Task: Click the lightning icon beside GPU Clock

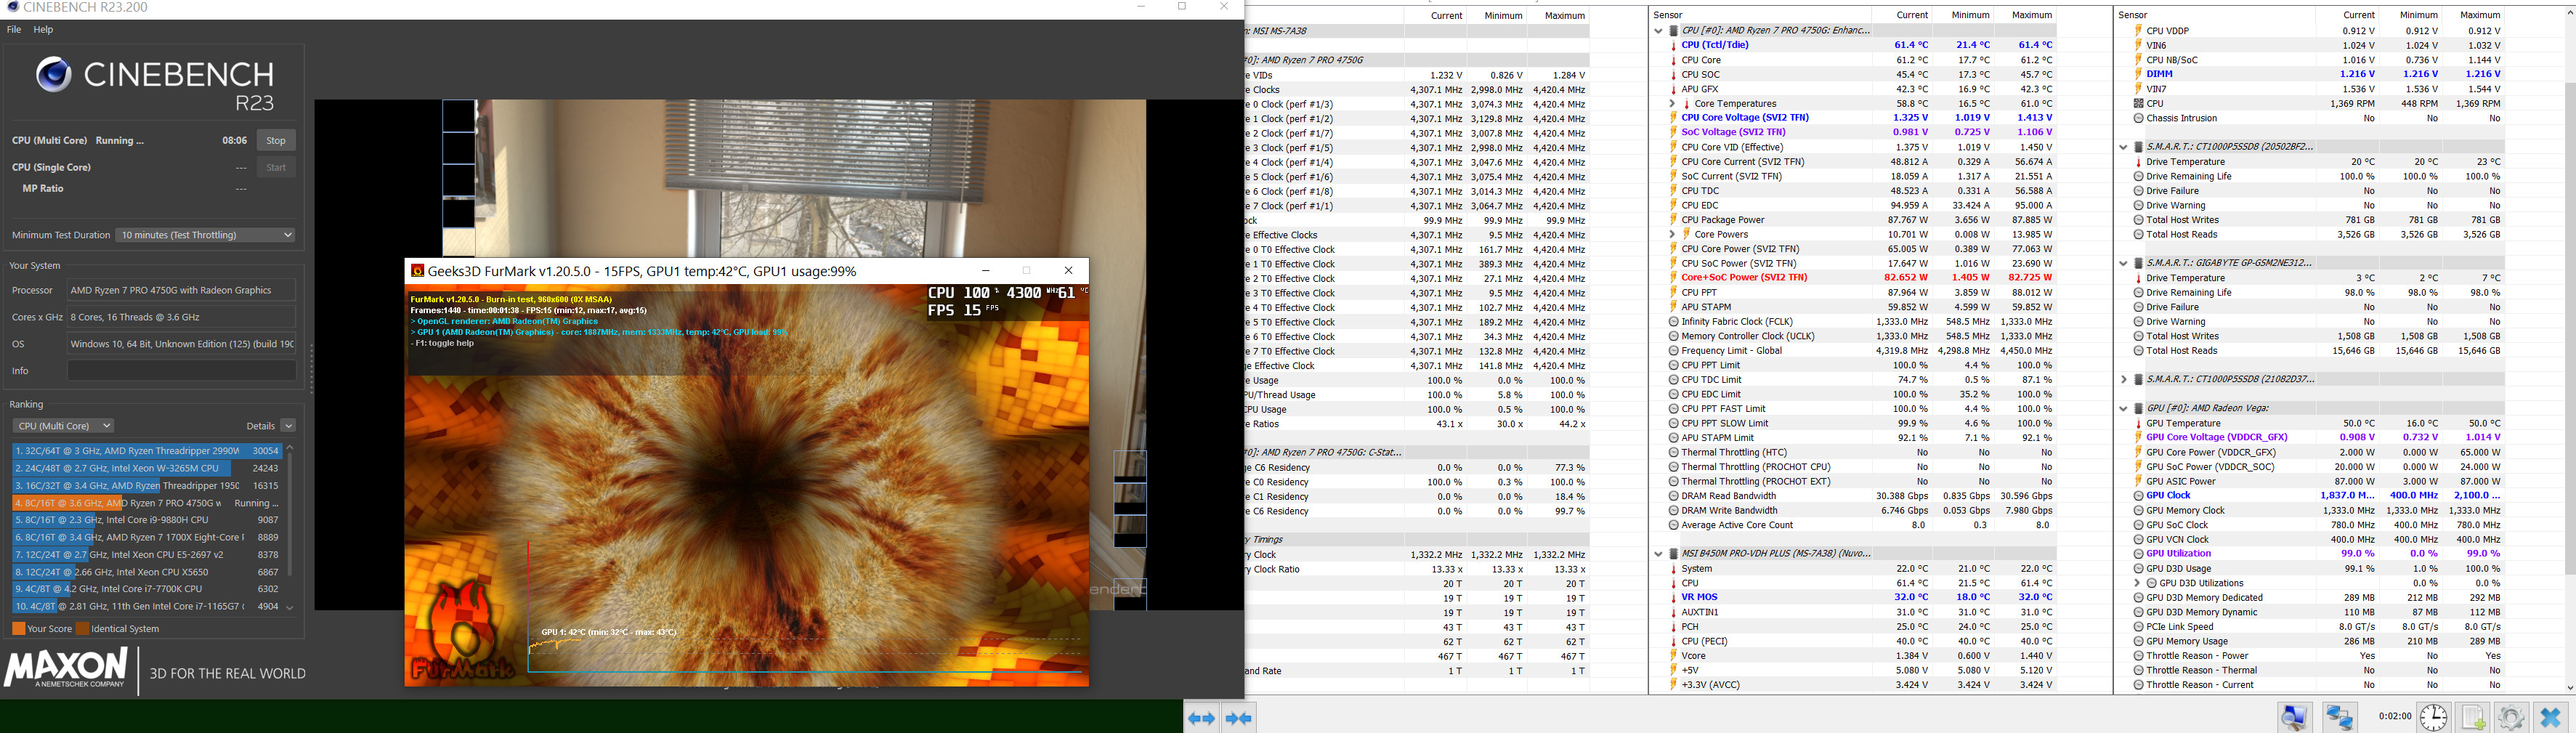Action: point(2138,496)
